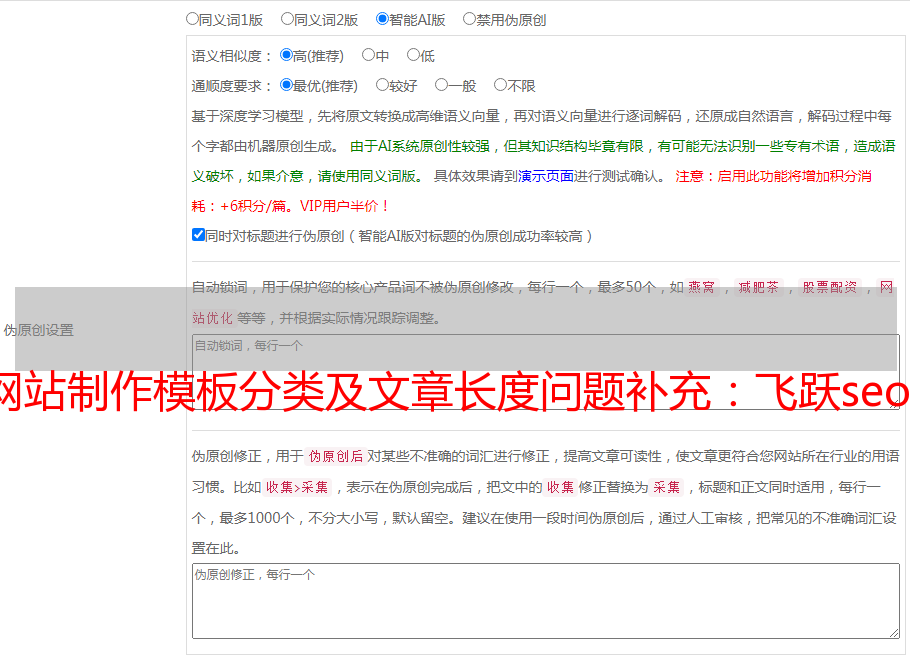Viewport: 911px width, 658px height.
Task: Click the 语义相似度： label text
Action: [x=232, y=56]
